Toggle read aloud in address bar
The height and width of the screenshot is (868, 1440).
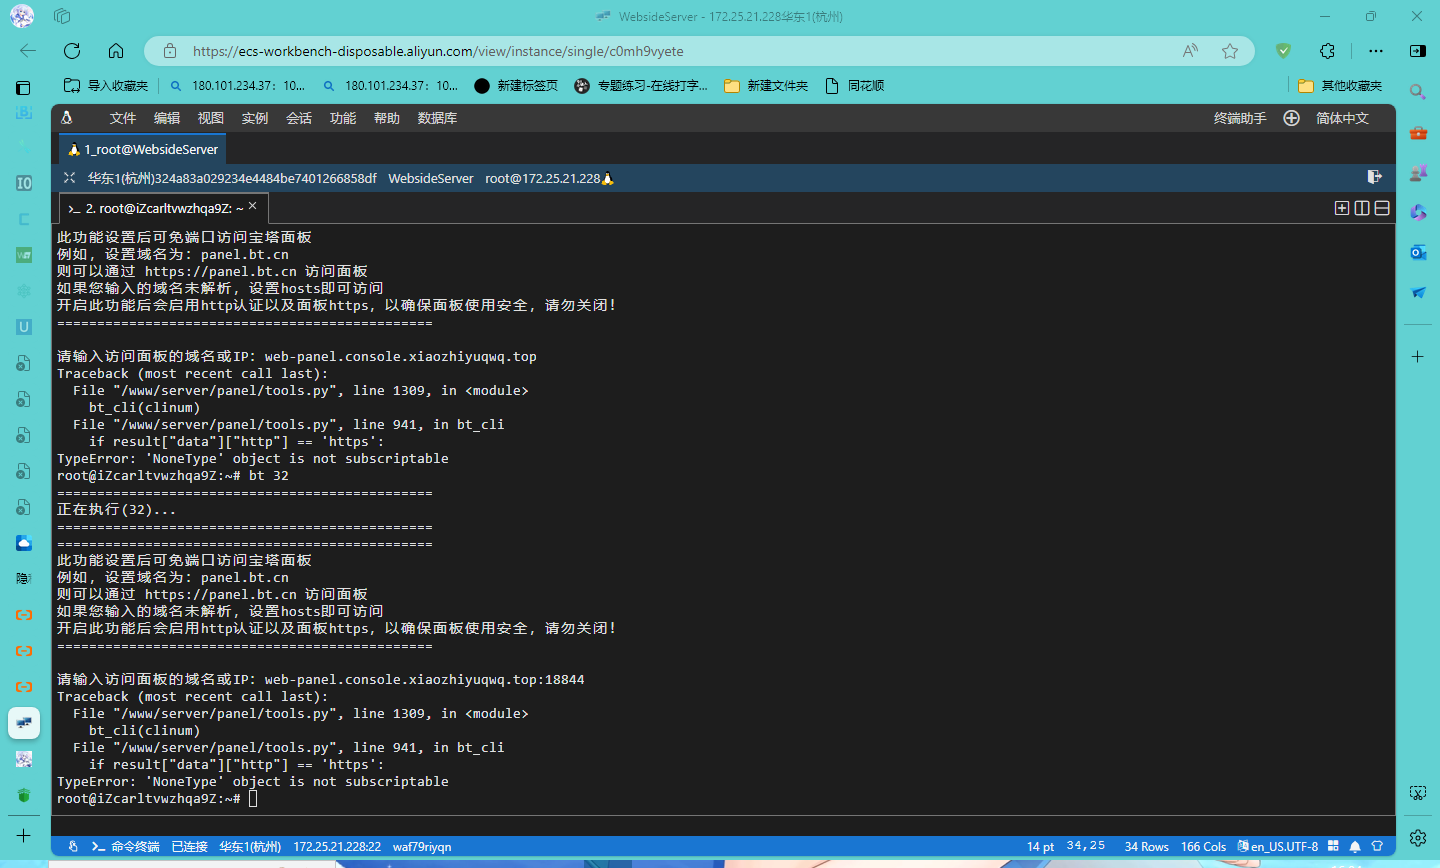[1190, 51]
